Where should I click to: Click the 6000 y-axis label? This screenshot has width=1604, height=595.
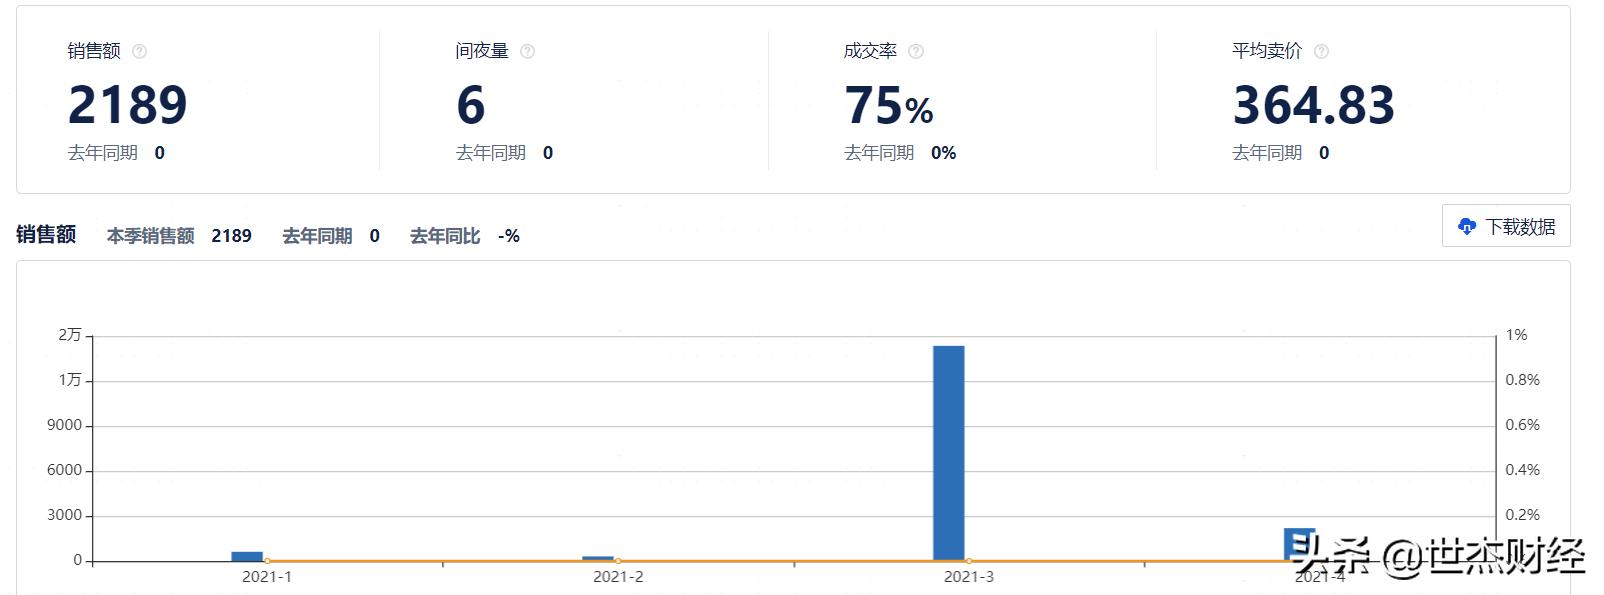[x=64, y=470]
